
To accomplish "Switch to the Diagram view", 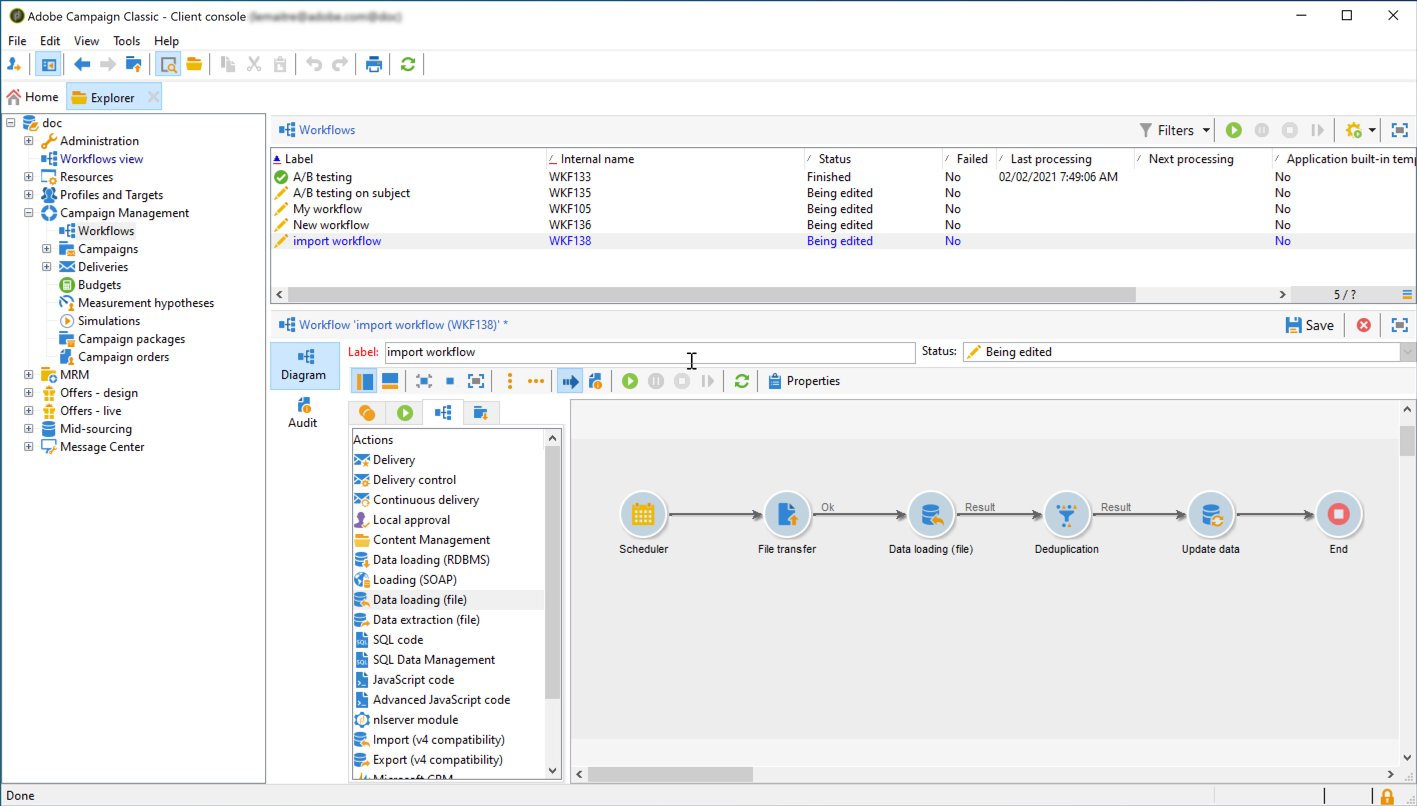I will 304,365.
